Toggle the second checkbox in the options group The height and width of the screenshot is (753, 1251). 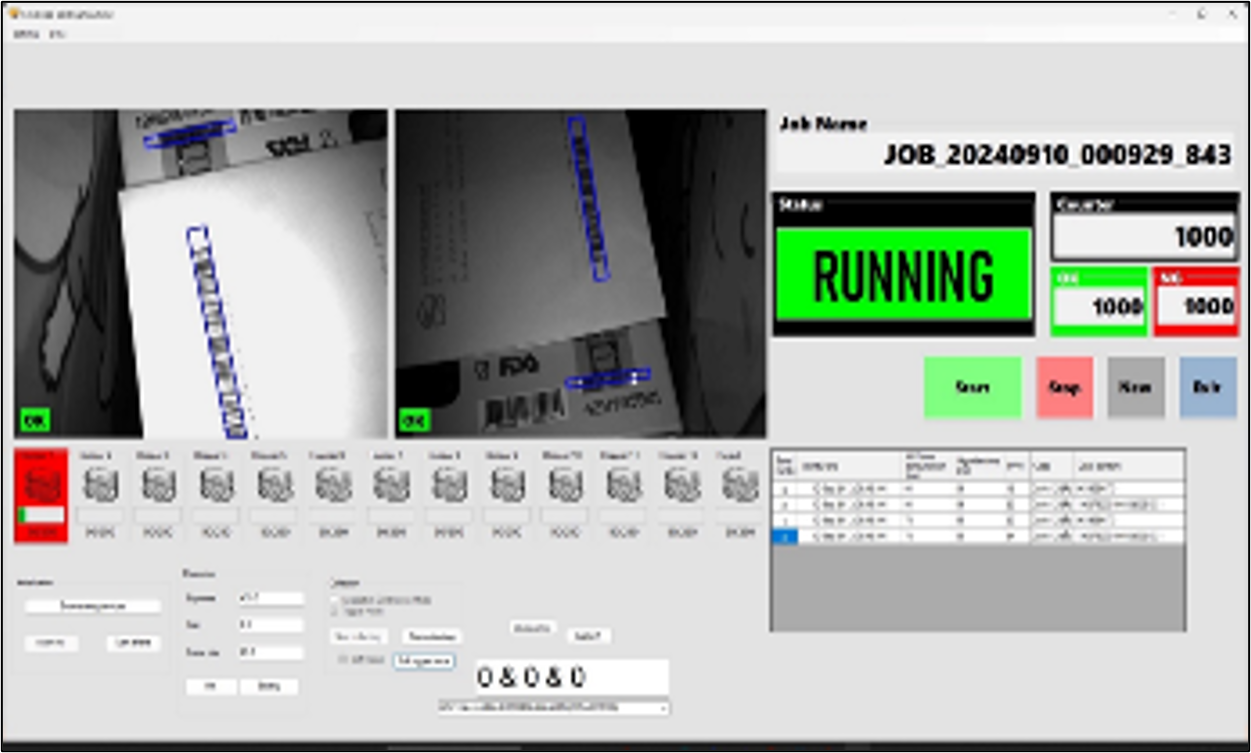click(x=335, y=611)
